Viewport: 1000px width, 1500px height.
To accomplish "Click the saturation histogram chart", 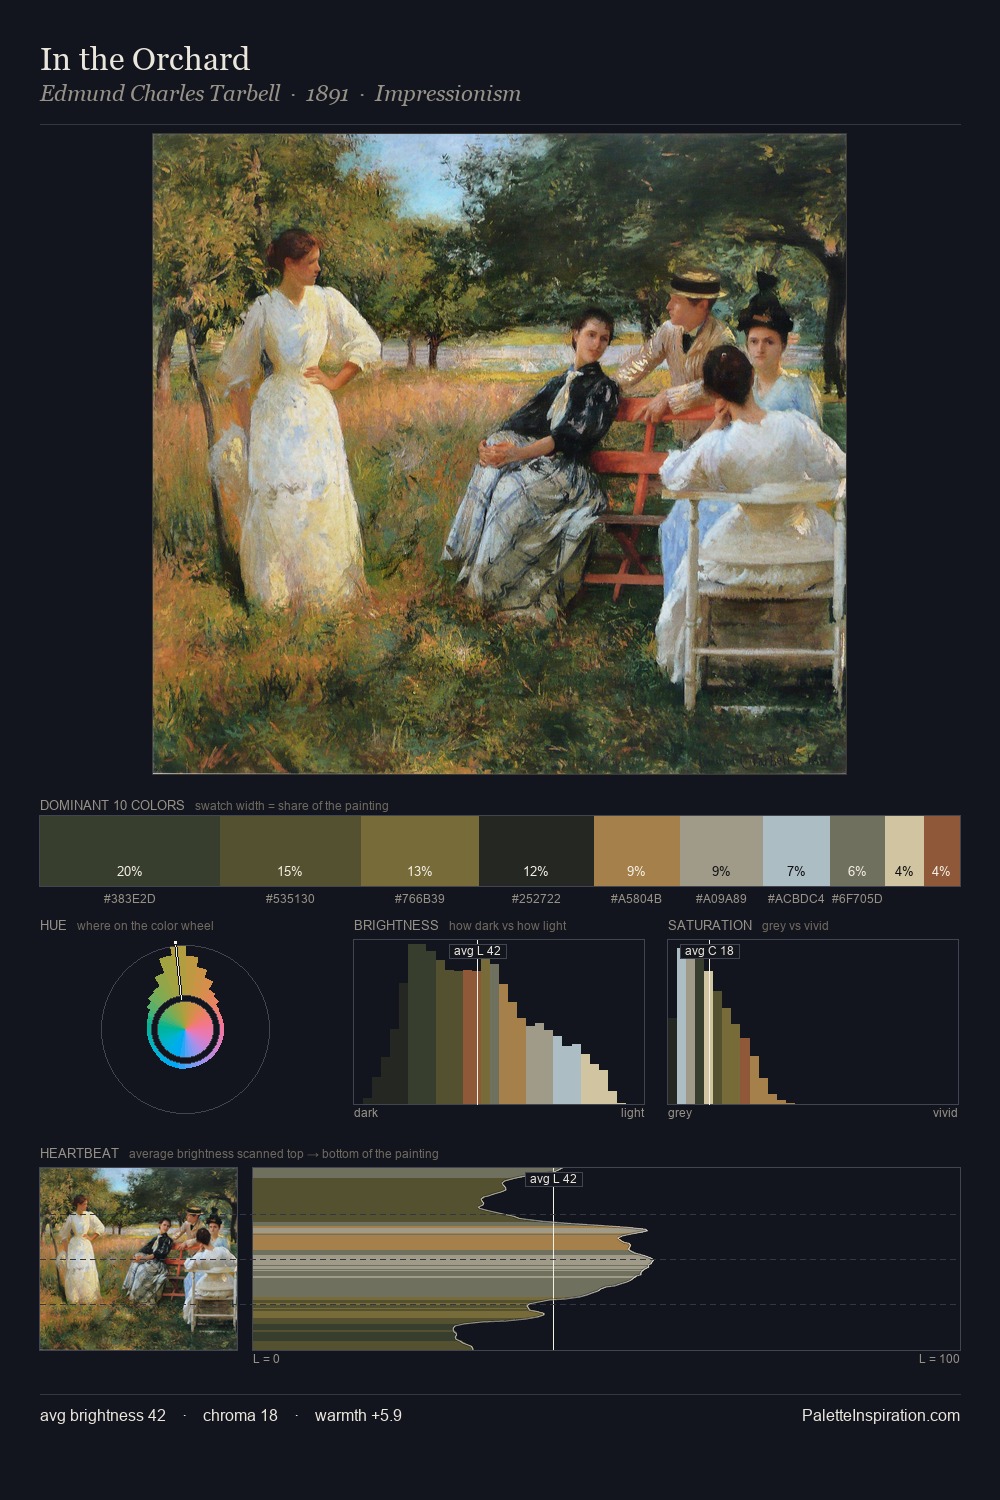I will point(813,1022).
